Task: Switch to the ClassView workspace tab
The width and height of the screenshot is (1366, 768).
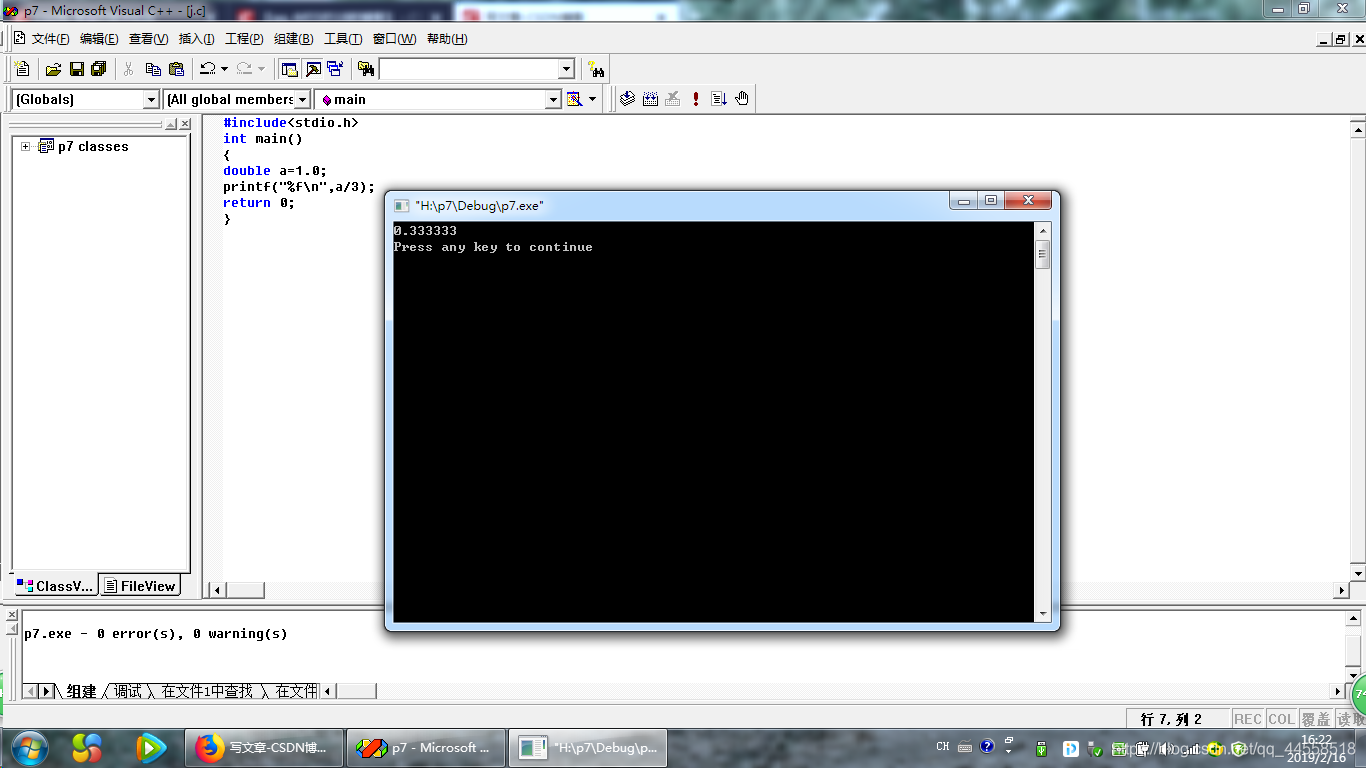Action: coord(55,586)
